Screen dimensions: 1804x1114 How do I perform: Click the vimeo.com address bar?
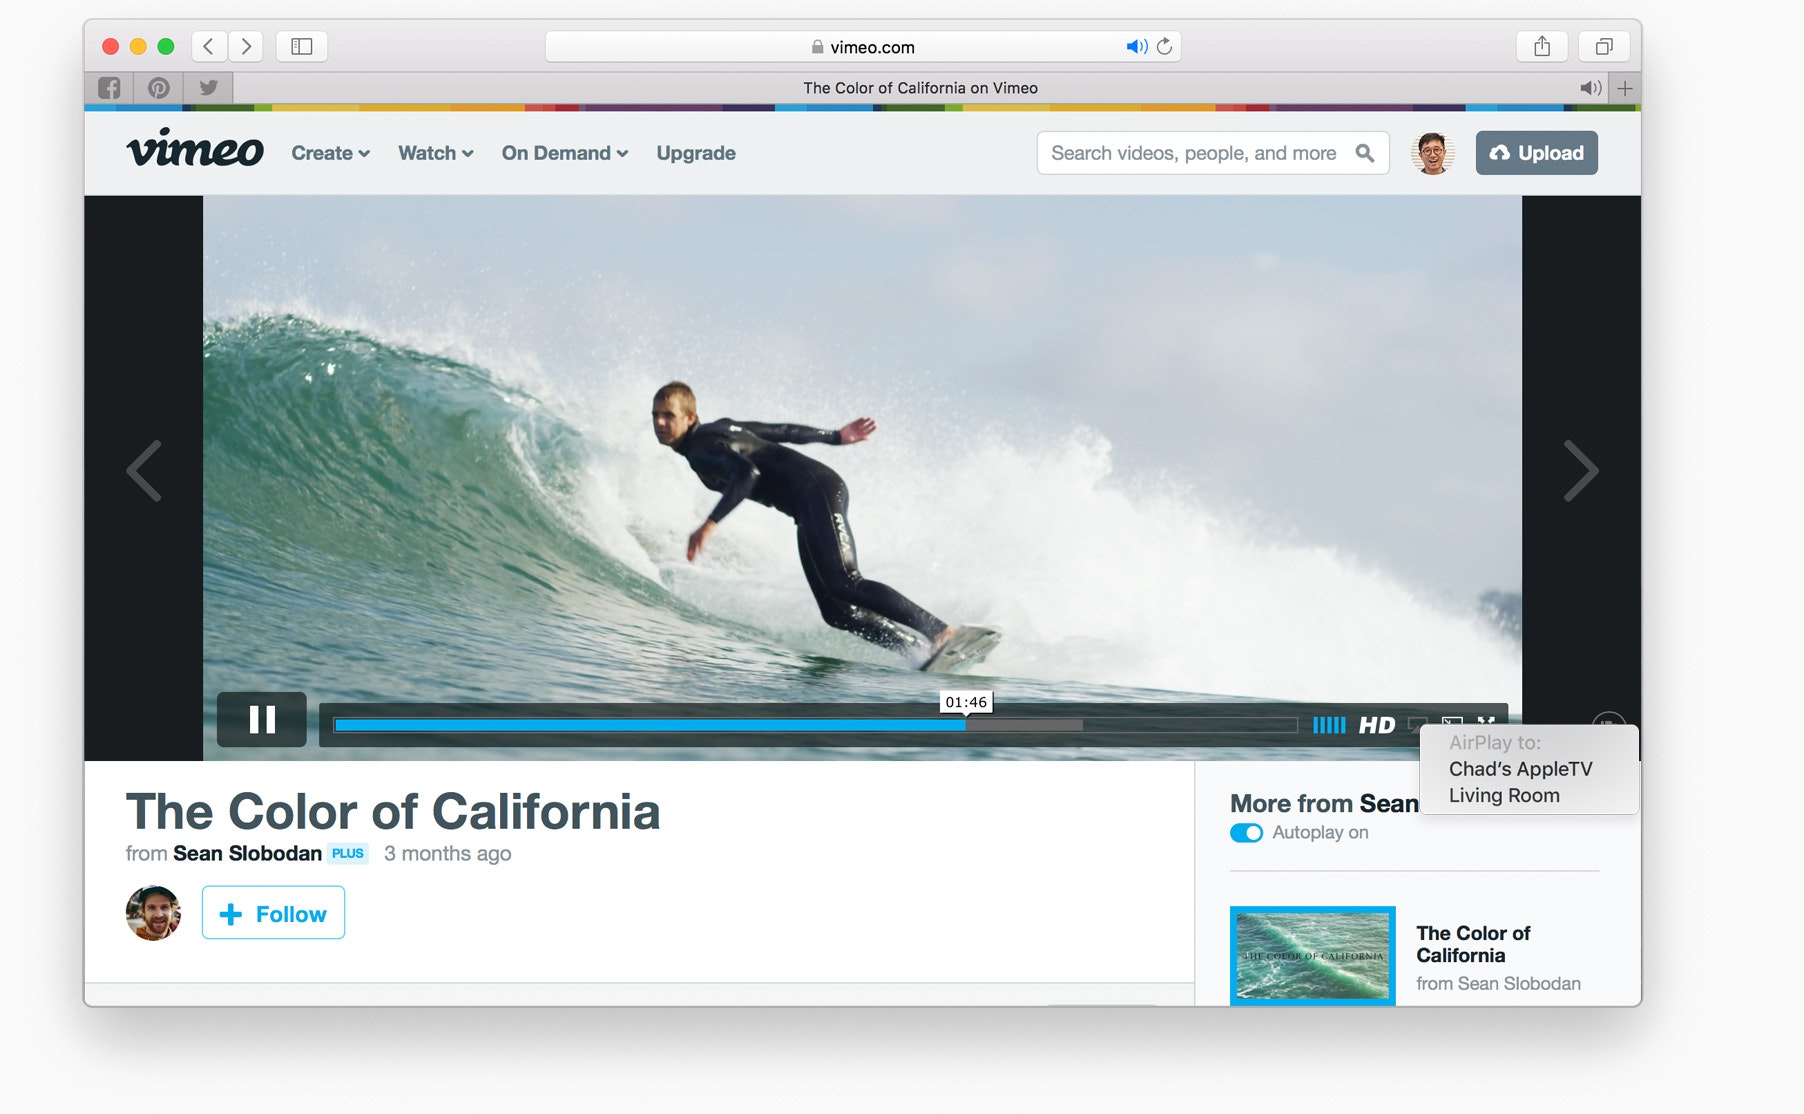tap(863, 47)
